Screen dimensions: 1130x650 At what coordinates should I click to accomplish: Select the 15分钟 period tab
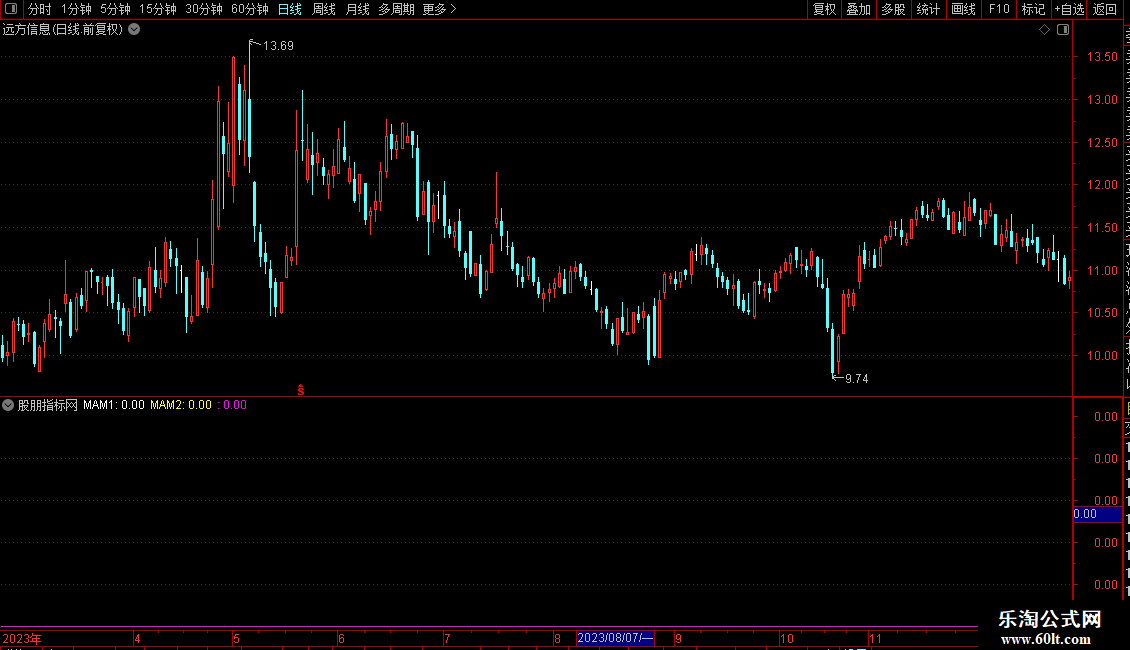(158, 9)
